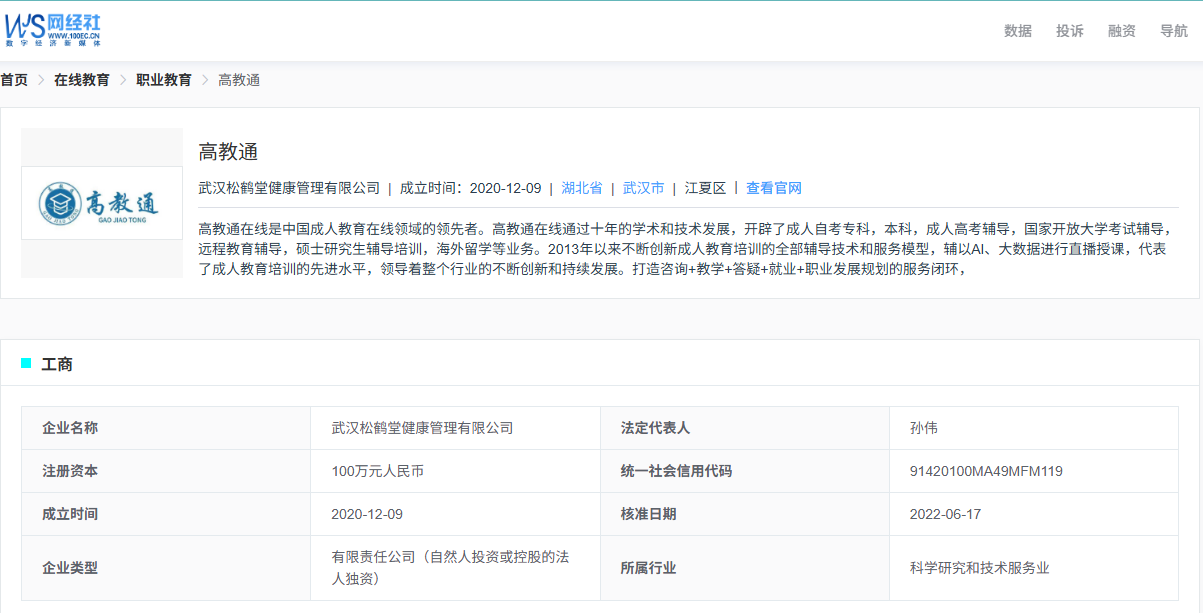
Task: Go to 首页 breadcrumb
Action: tap(14, 80)
